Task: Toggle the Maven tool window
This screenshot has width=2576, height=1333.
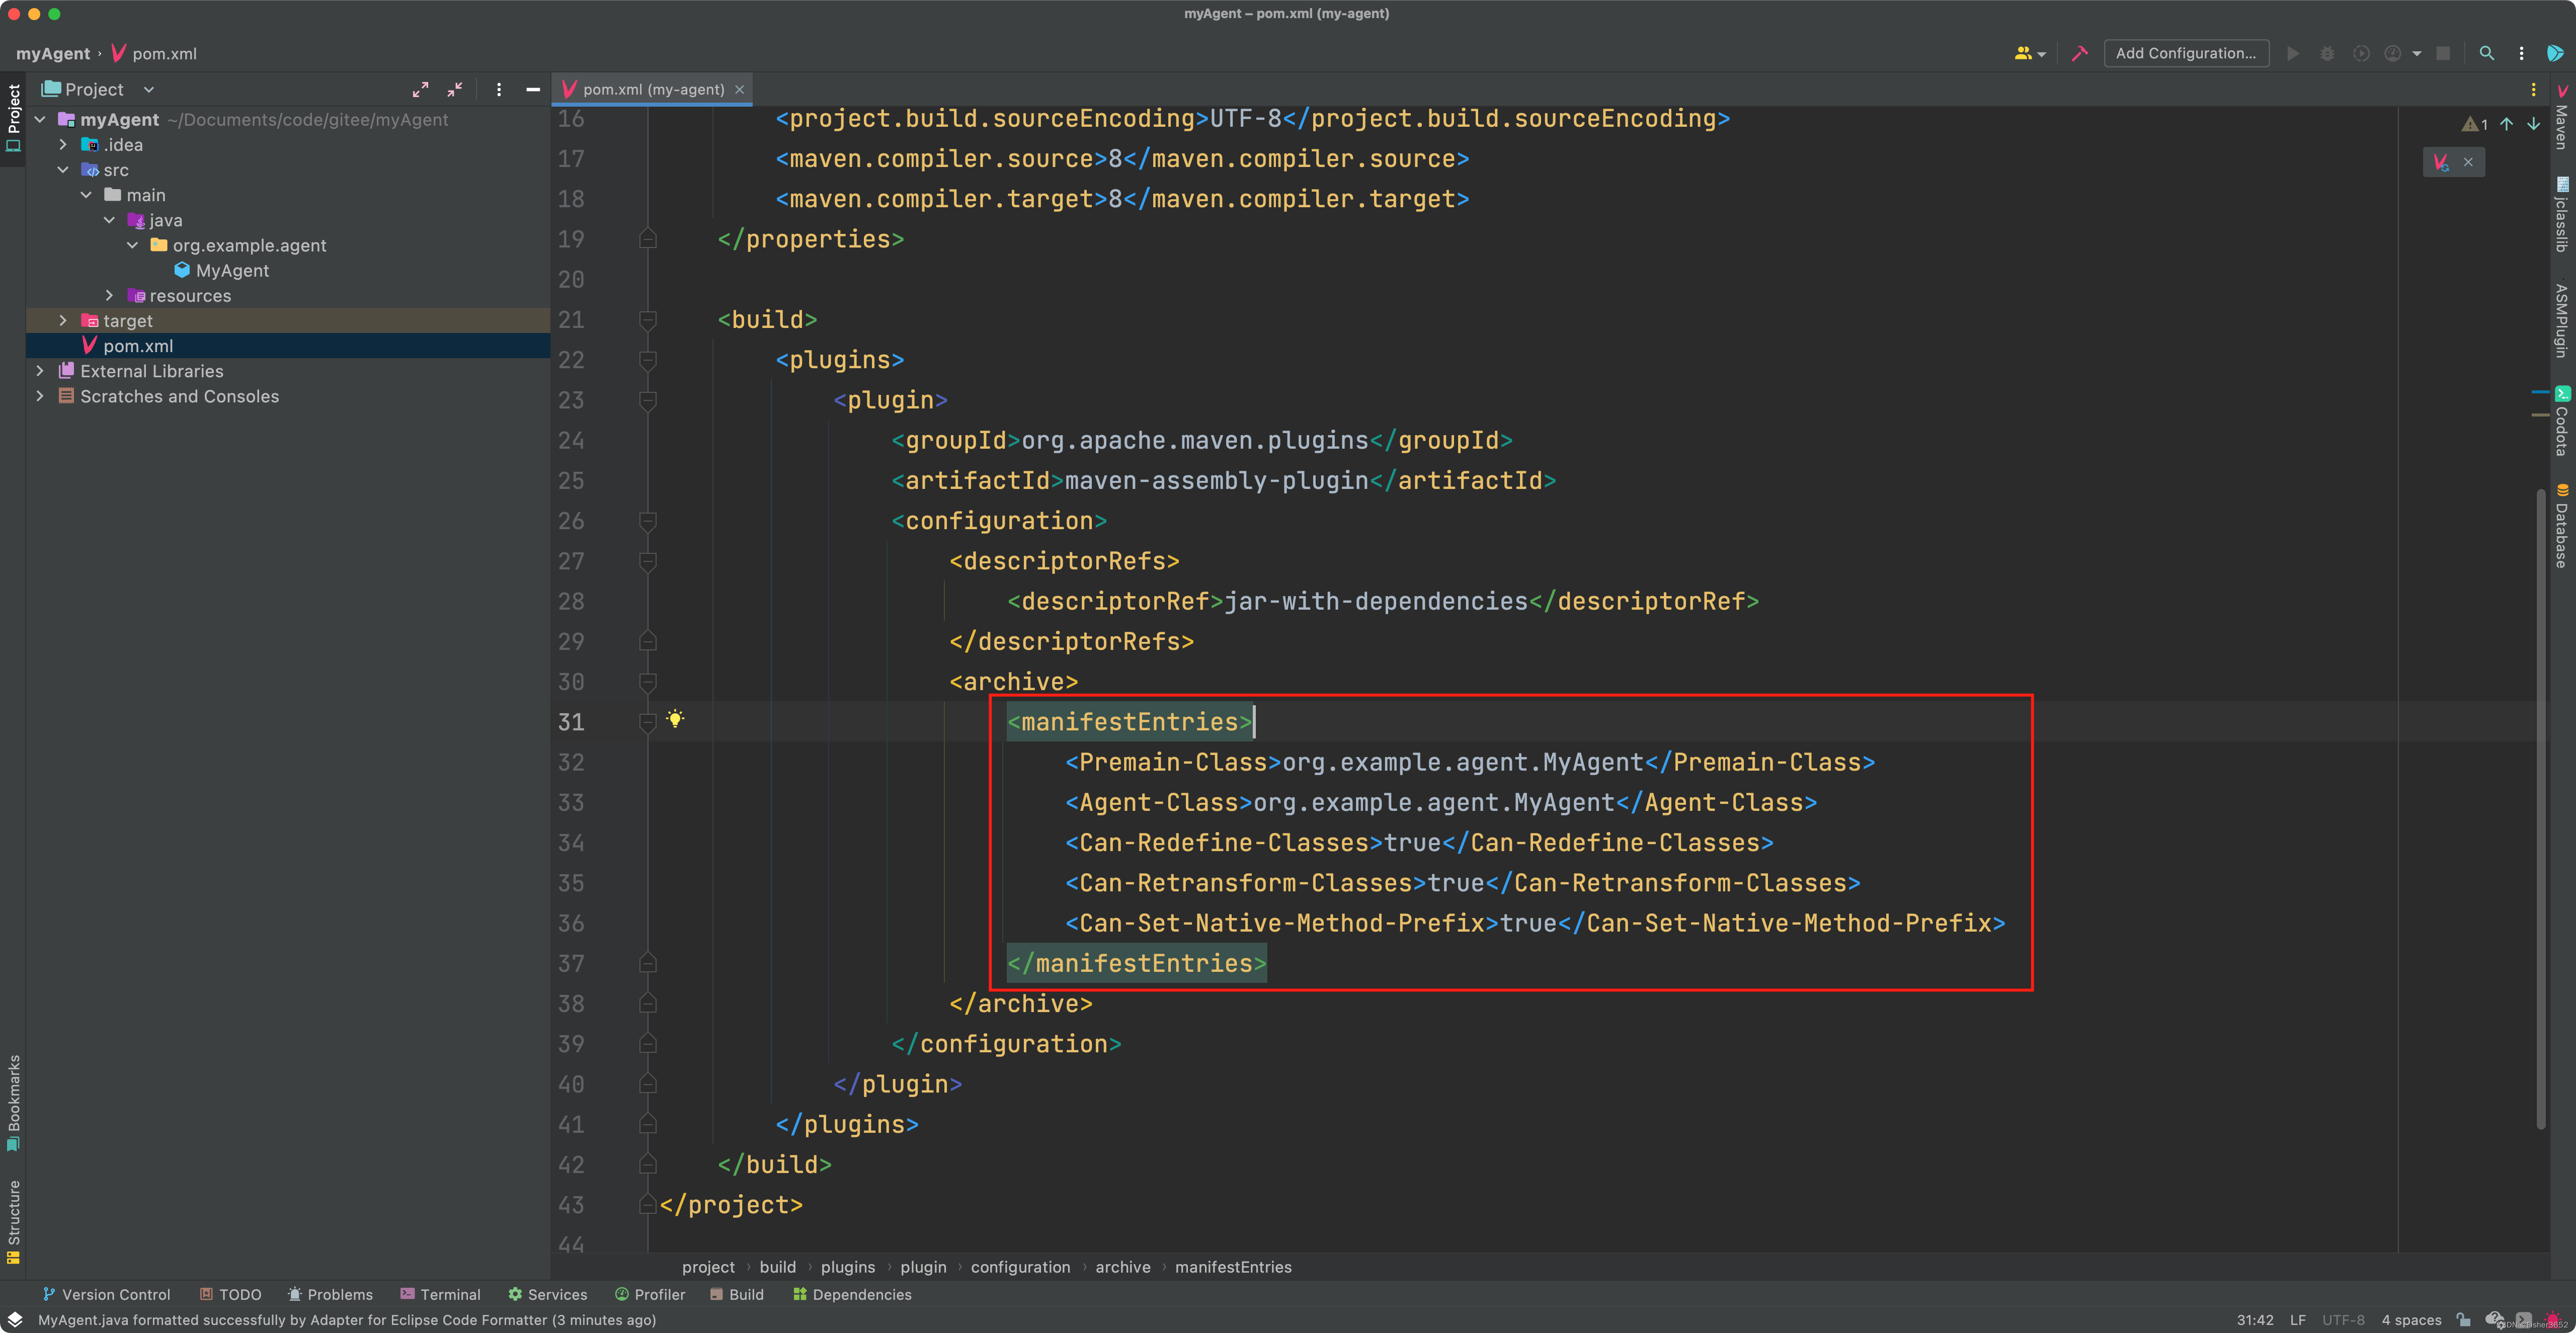Action: click(2562, 118)
